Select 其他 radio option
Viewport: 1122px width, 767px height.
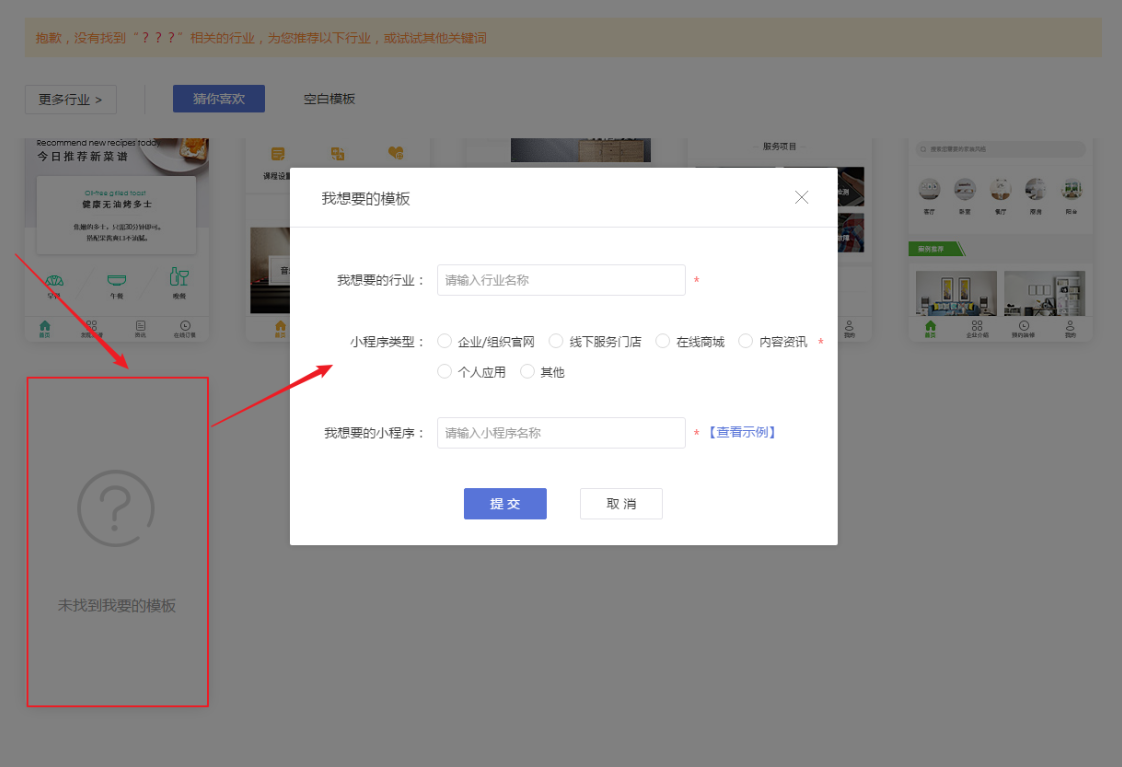(x=527, y=371)
